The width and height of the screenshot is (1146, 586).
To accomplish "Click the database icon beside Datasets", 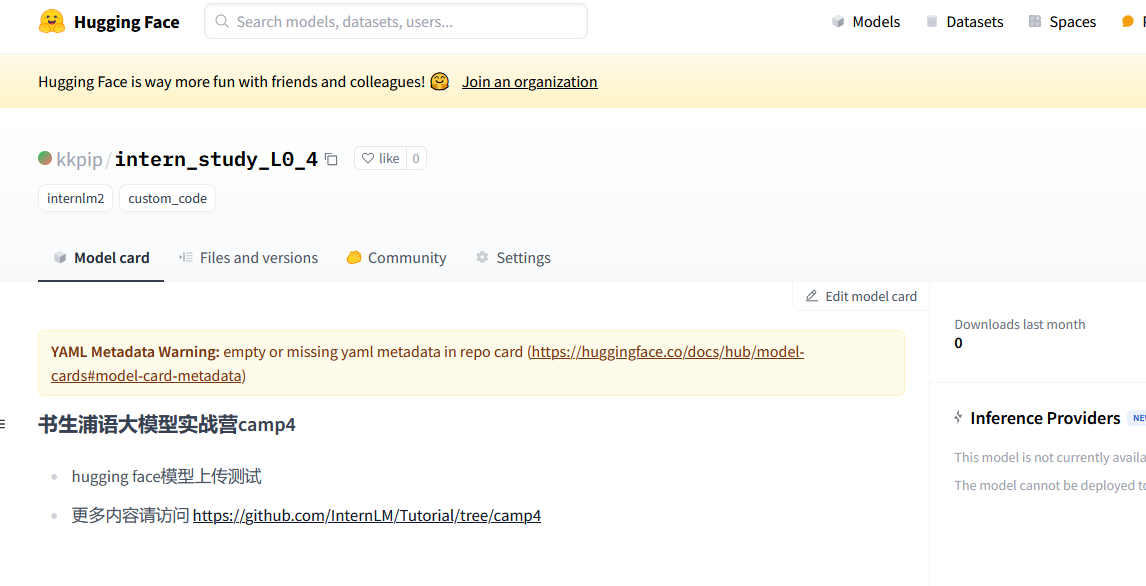I will tap(932, 22).
